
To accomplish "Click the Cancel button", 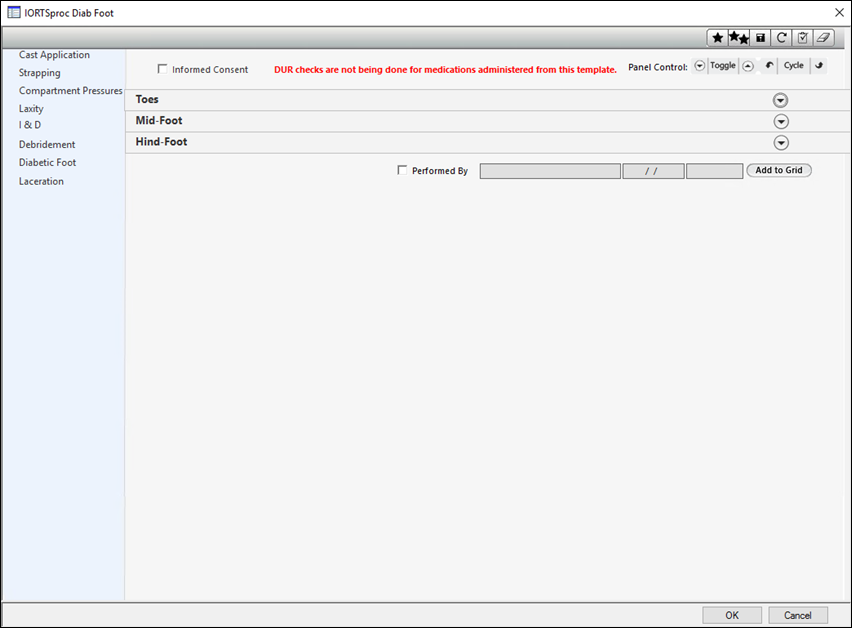I will 798,615.
